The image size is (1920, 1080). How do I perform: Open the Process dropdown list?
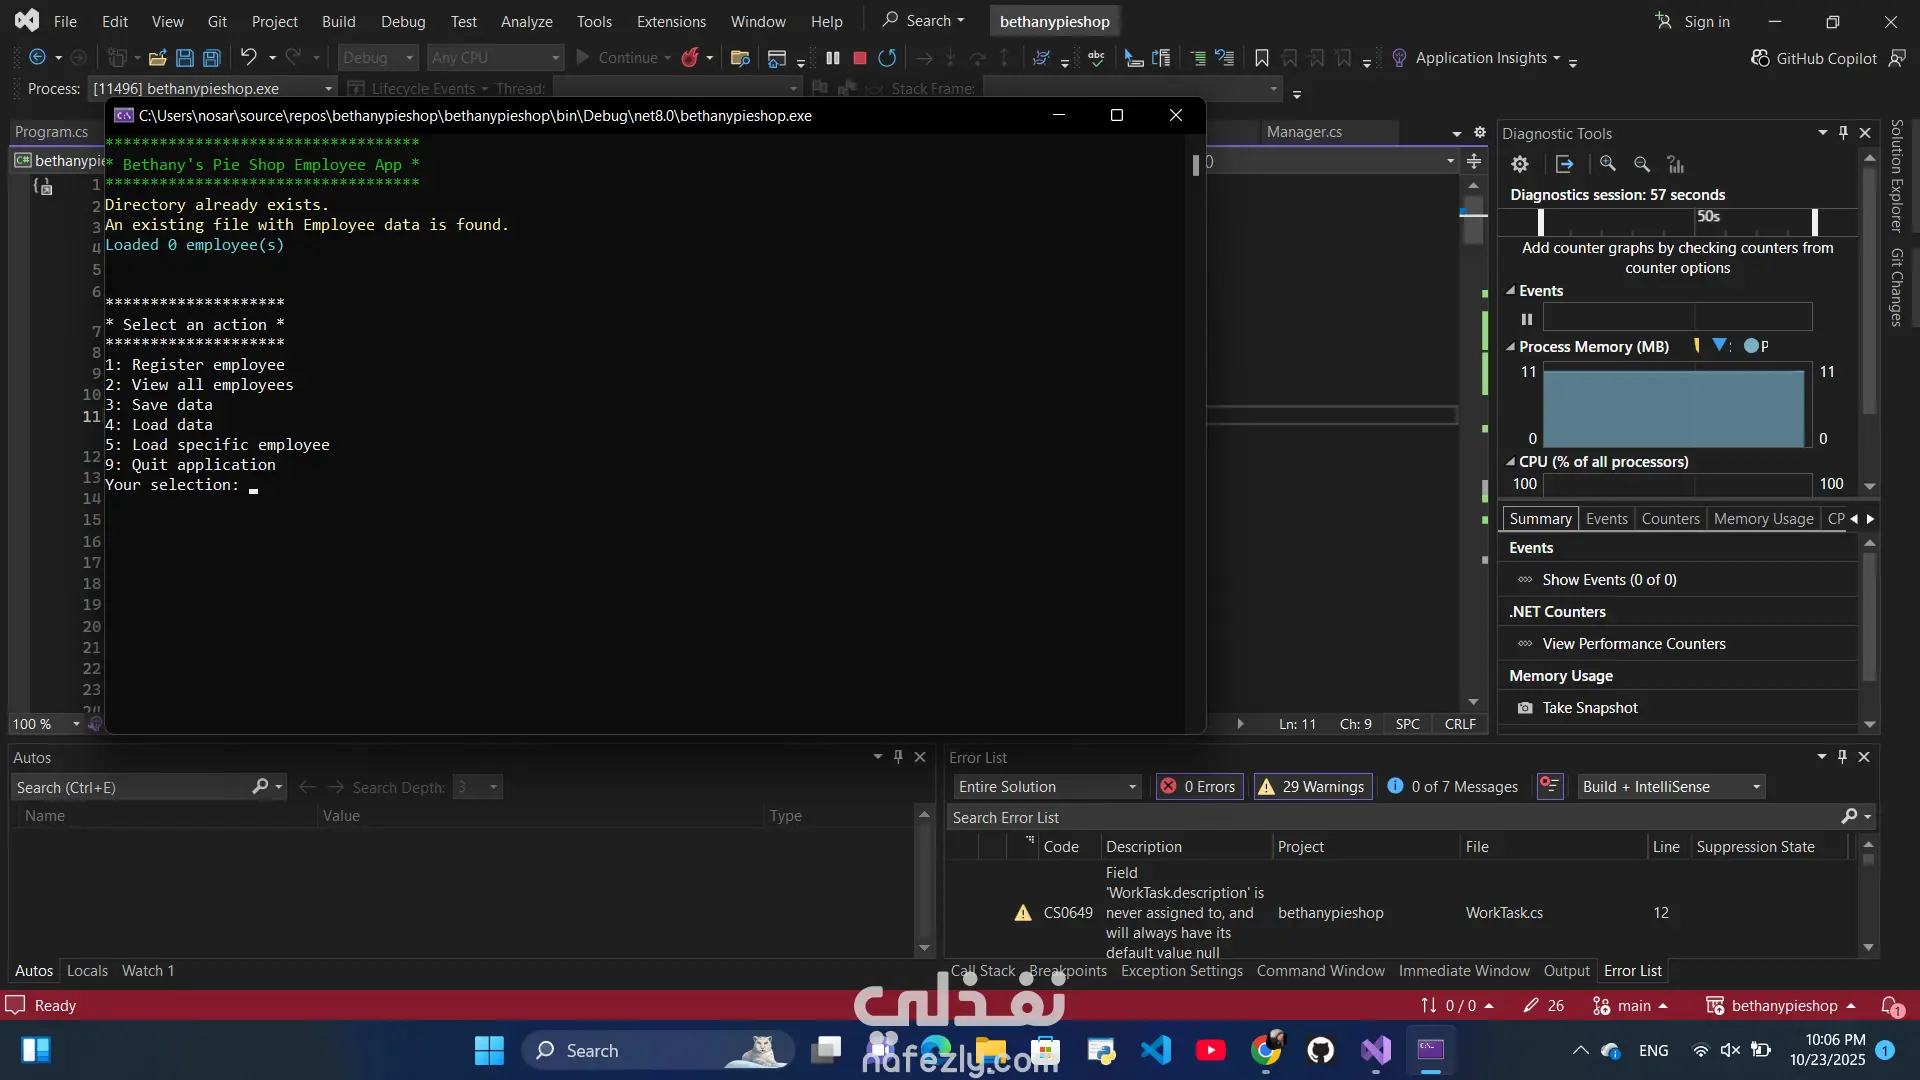pos(328,88)
